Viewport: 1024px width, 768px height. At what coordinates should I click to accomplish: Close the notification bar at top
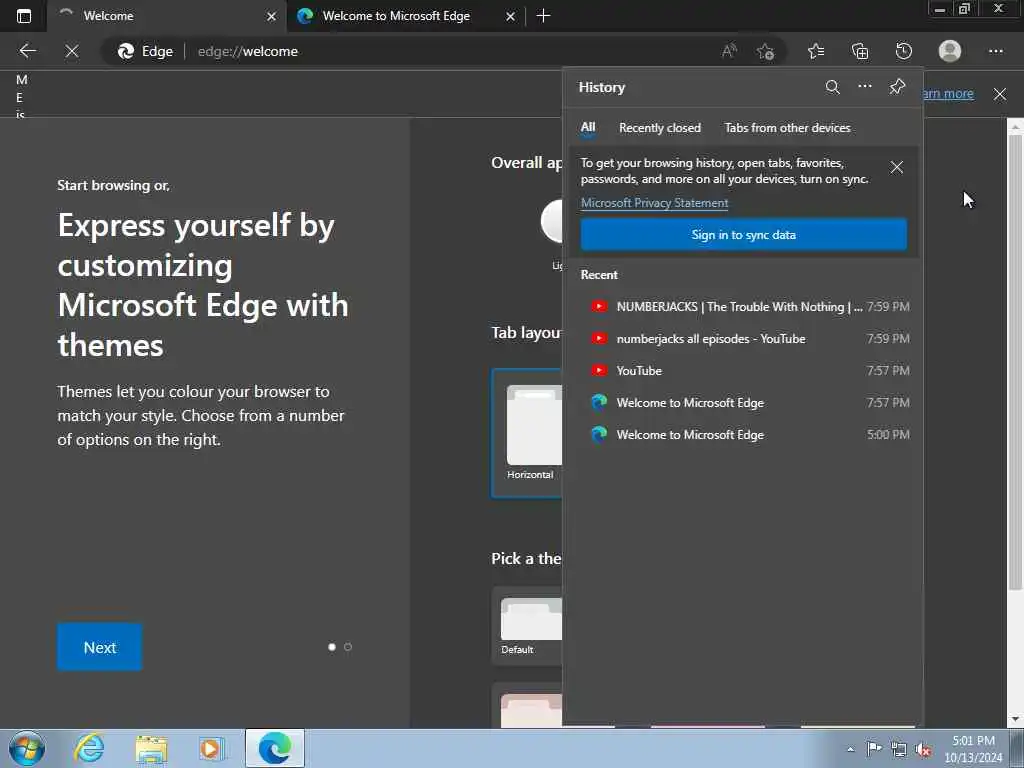coord(999,94)
